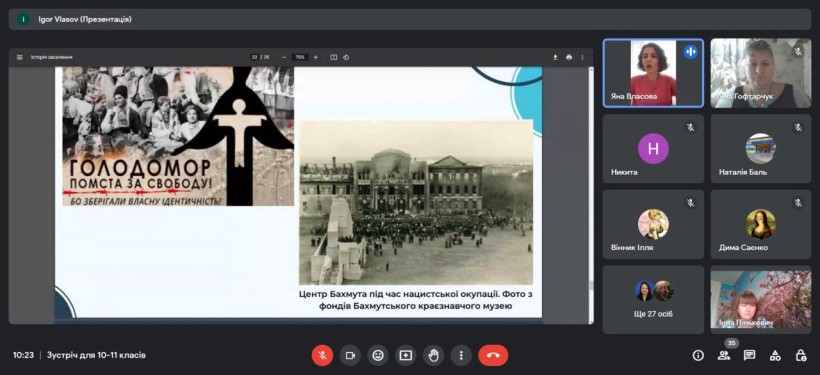Open PDF viewer more actions menu
This screenshot has height=375, width=820.
(582, 57)
